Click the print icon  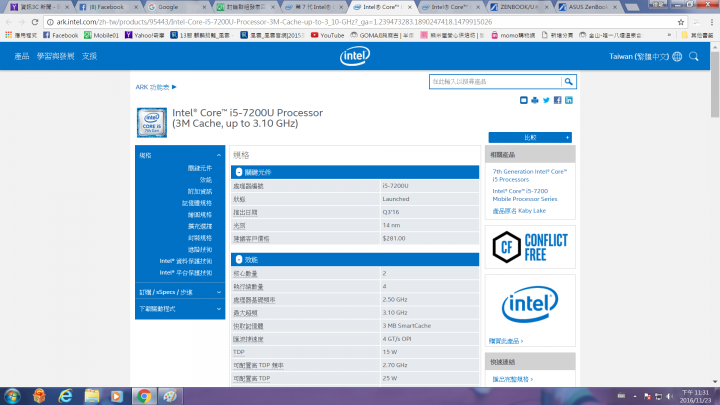tap(534, 100)
